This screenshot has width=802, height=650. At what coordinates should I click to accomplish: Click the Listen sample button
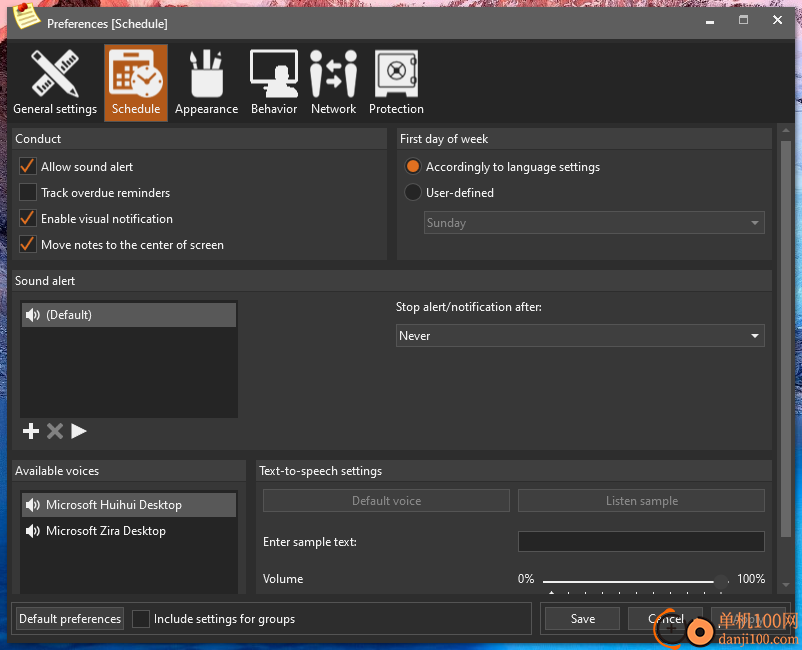(x=641, y=501)
